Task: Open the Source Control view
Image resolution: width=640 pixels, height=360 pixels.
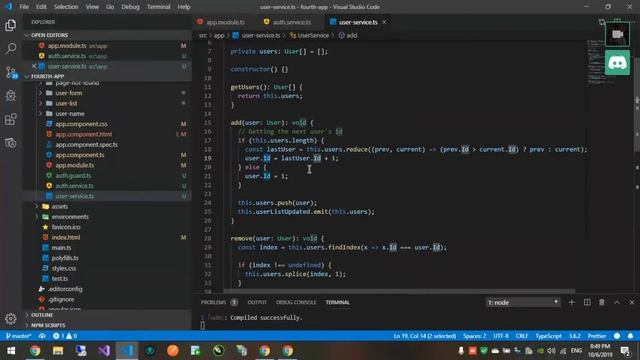Action: pyautogui.click(x=11, y=73)
